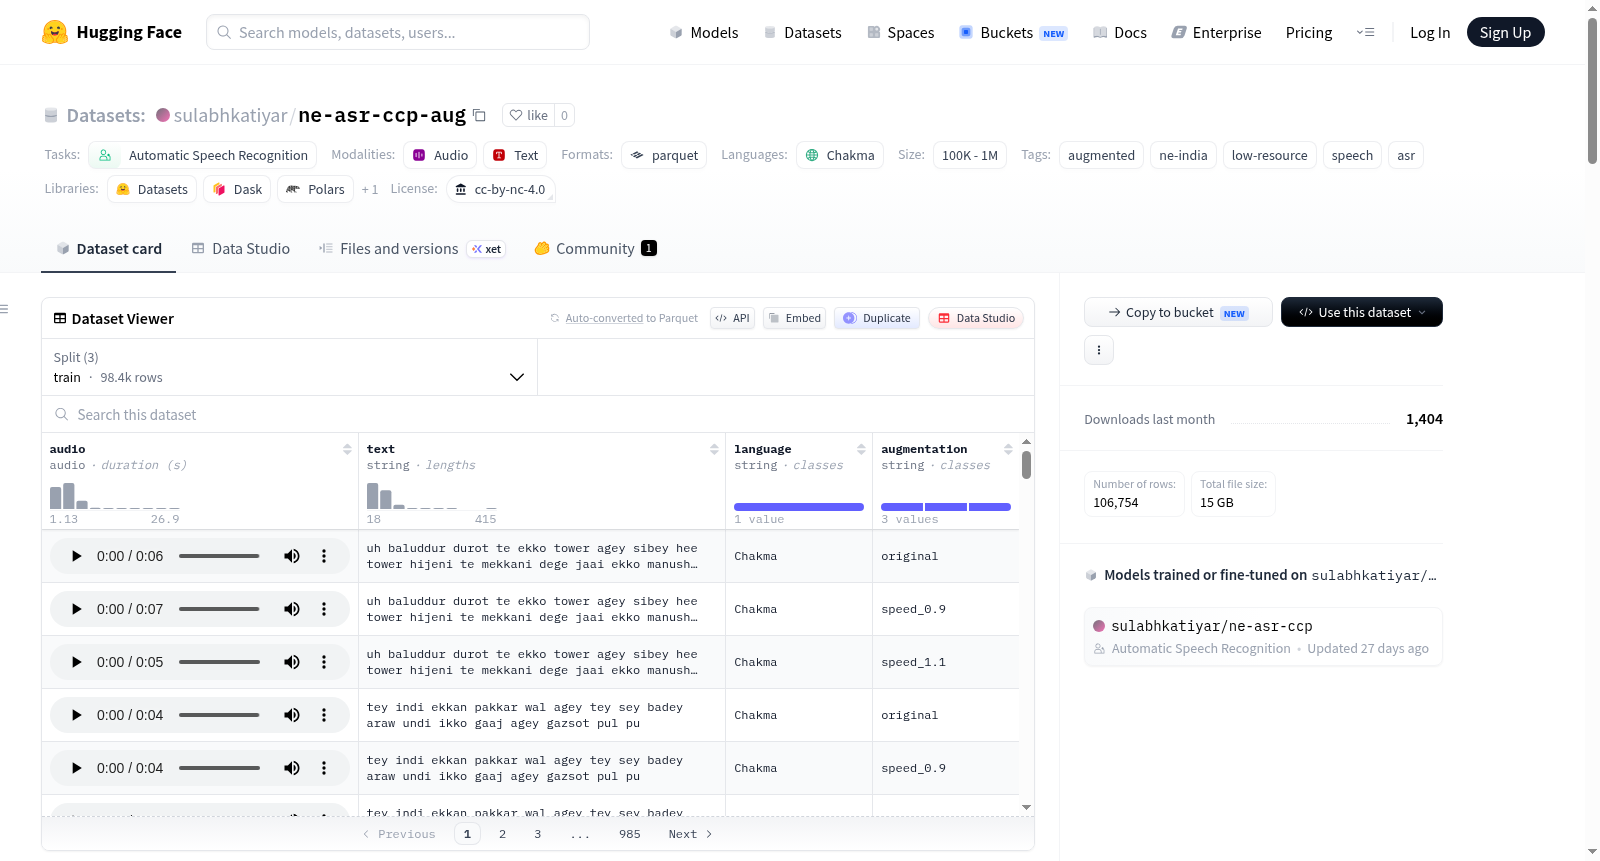The width and height of the screenshot is (1600, 861).
Task: Like the ne-asr-ccp-aug dataset
Action: (529, 115)
